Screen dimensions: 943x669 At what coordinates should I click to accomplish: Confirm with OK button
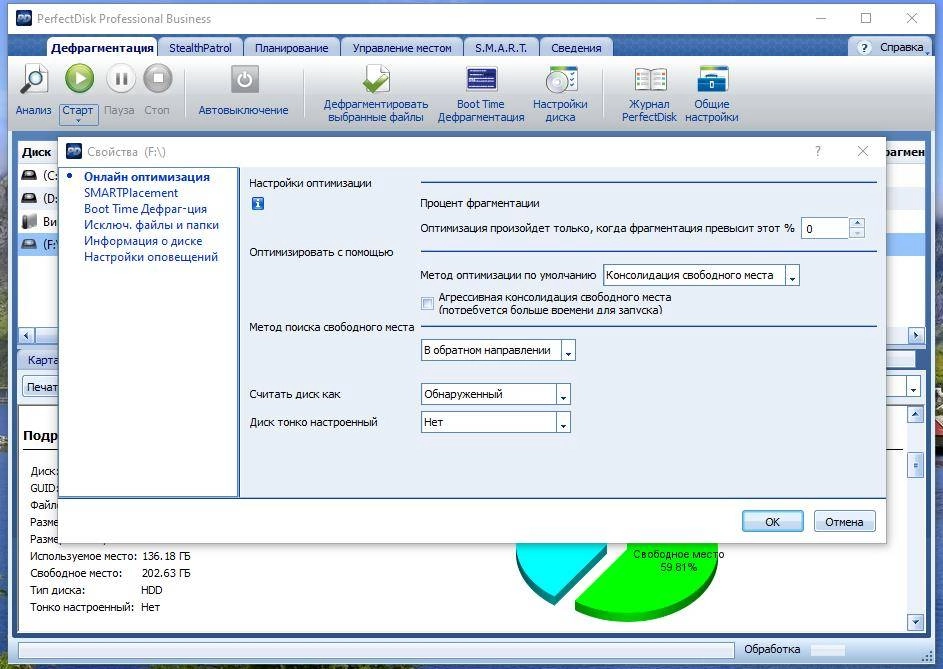[x=772, y=522]
